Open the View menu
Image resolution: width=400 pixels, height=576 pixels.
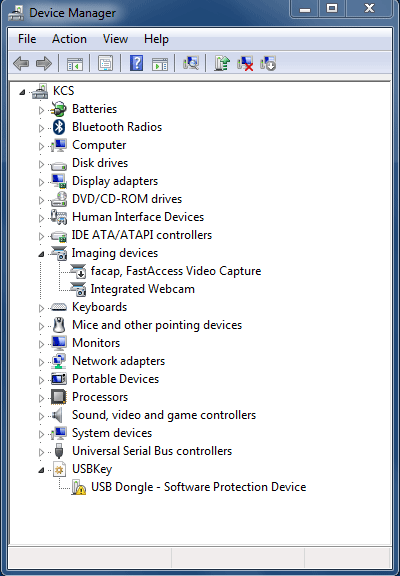coord(115,39)
